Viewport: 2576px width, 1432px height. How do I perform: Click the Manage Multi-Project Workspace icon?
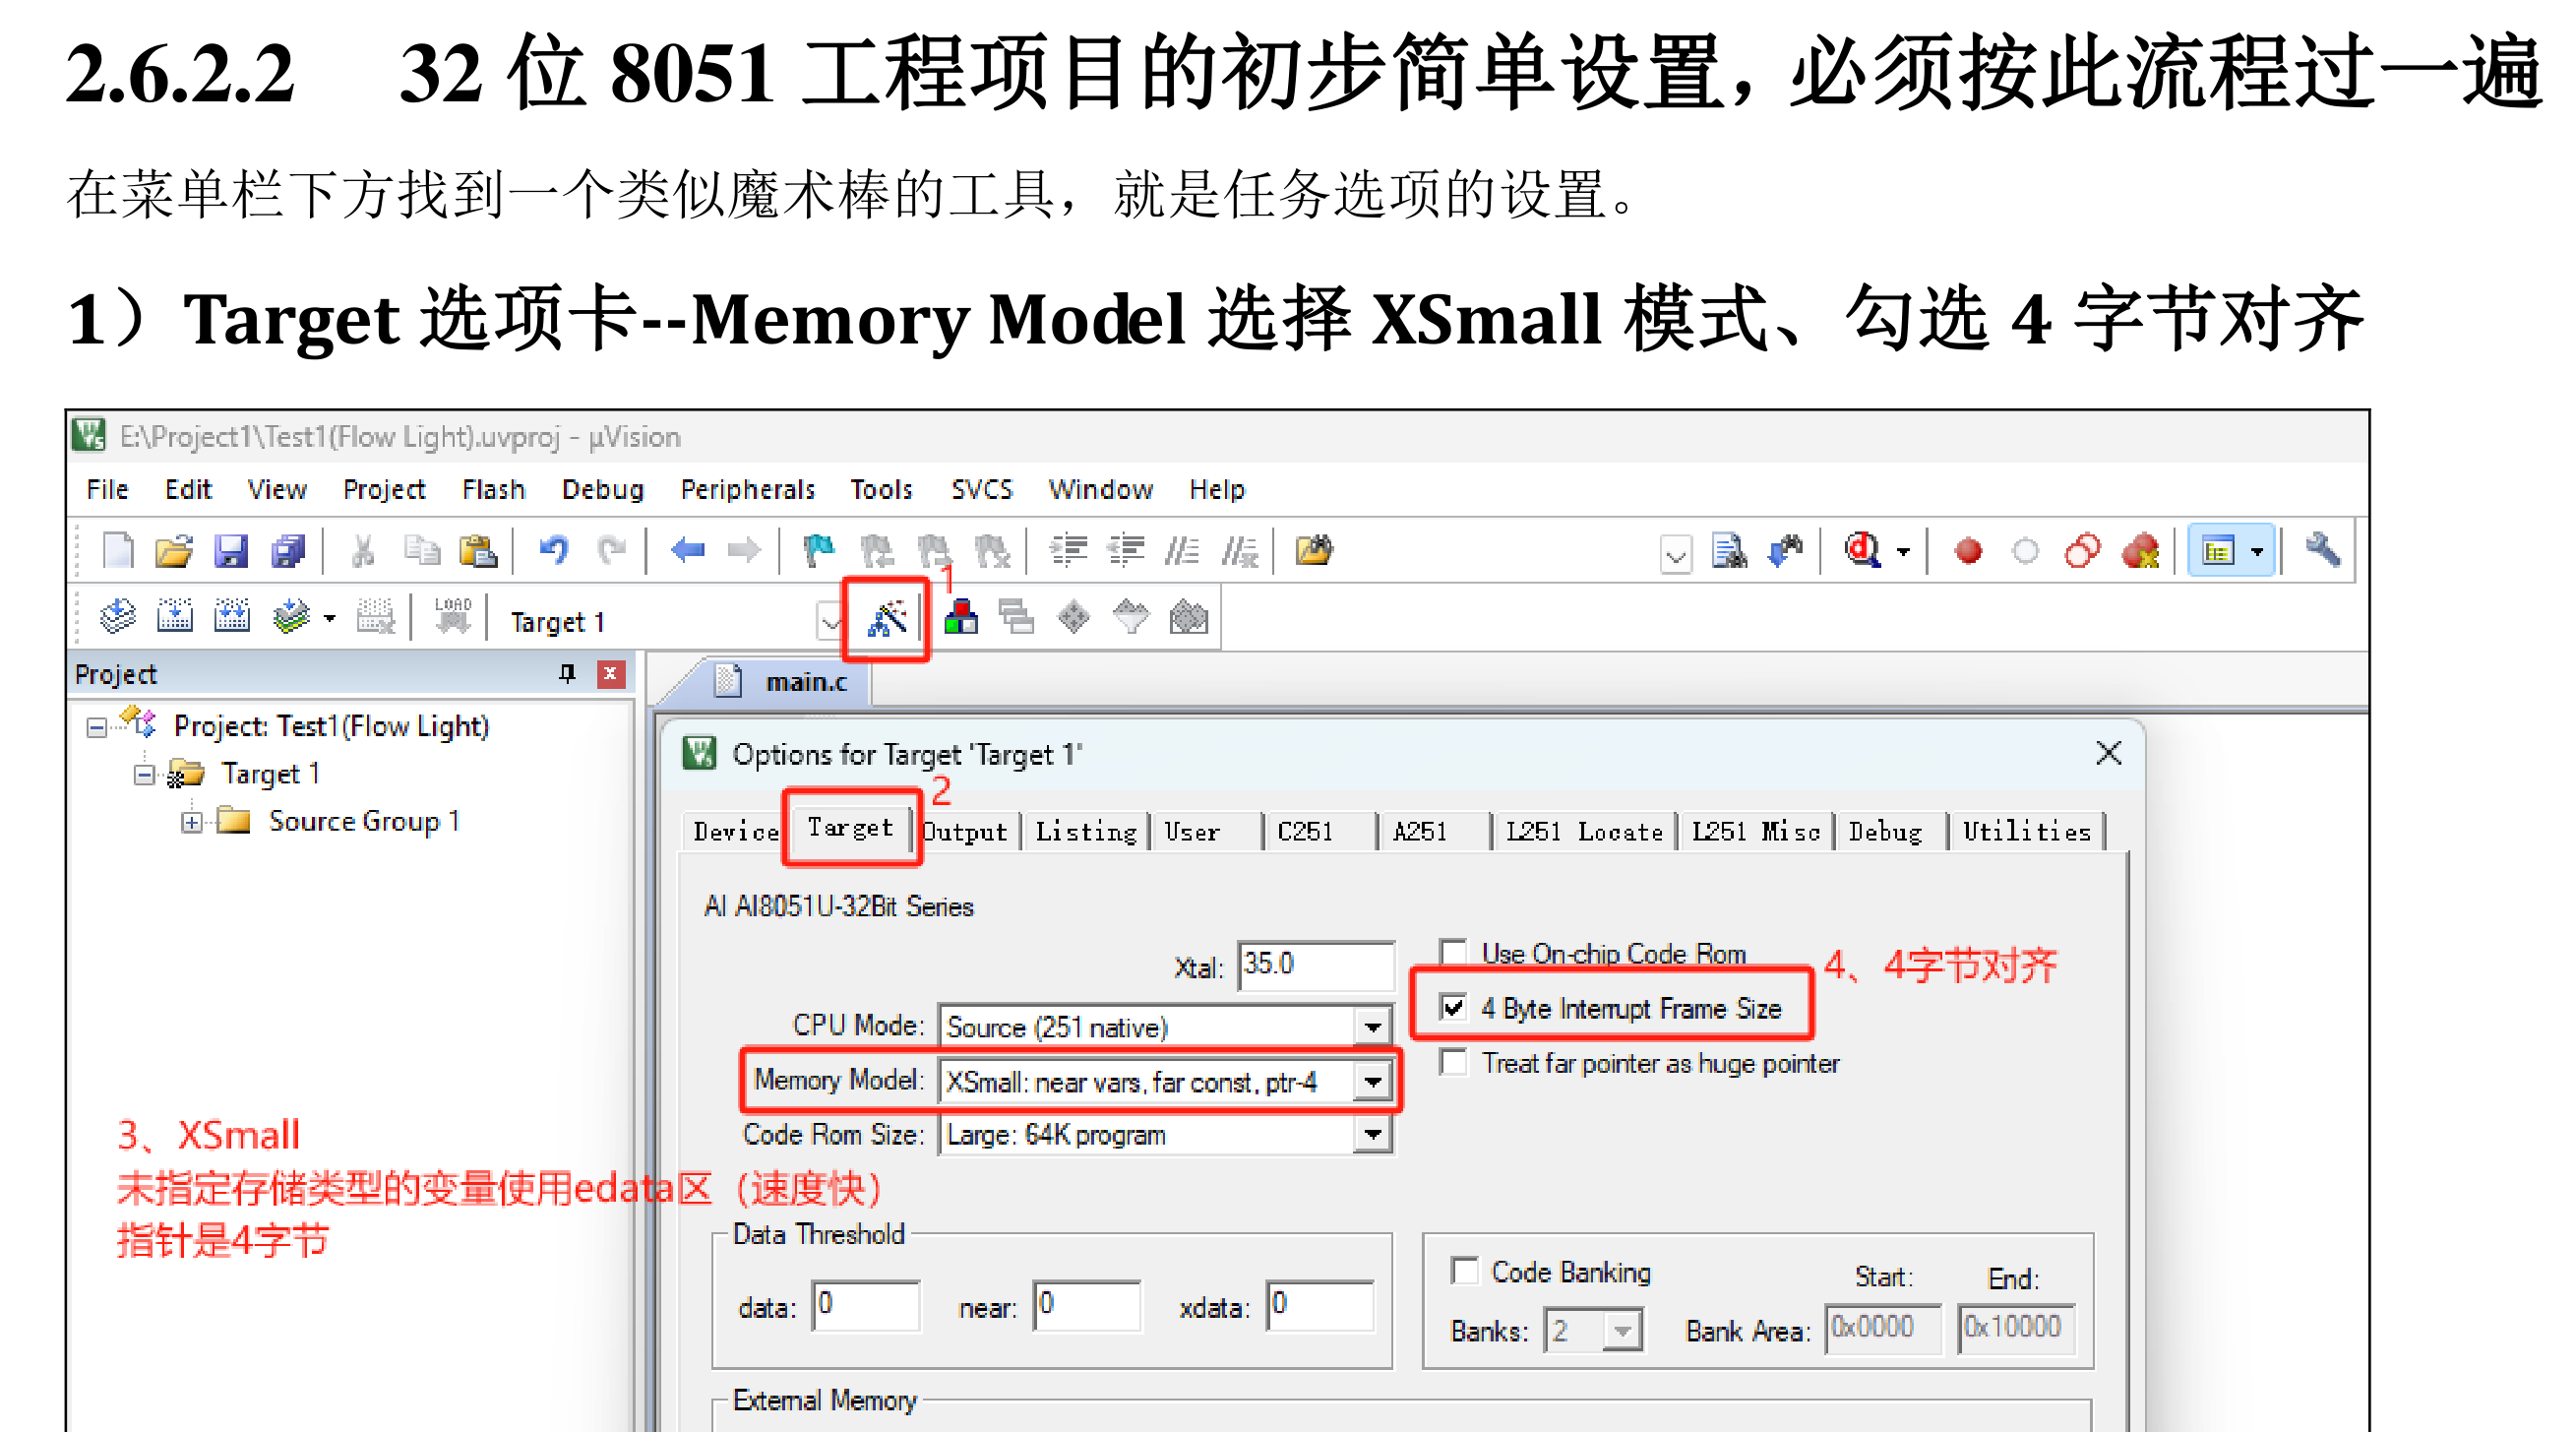(x=1017, y=617)
